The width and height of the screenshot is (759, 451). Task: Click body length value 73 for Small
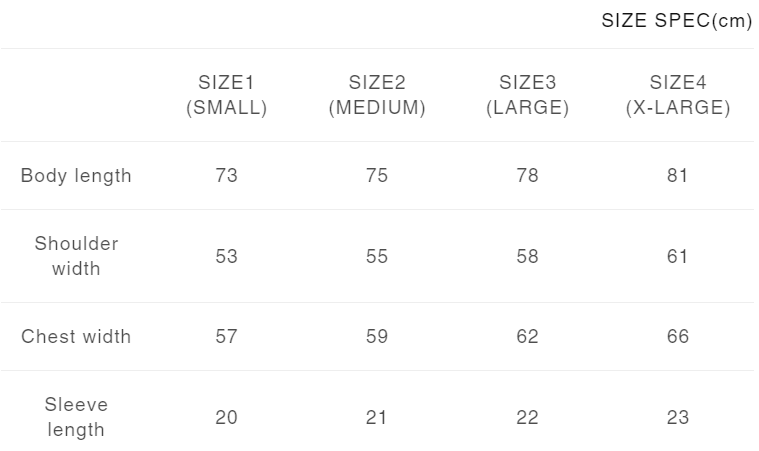[227, 176]
